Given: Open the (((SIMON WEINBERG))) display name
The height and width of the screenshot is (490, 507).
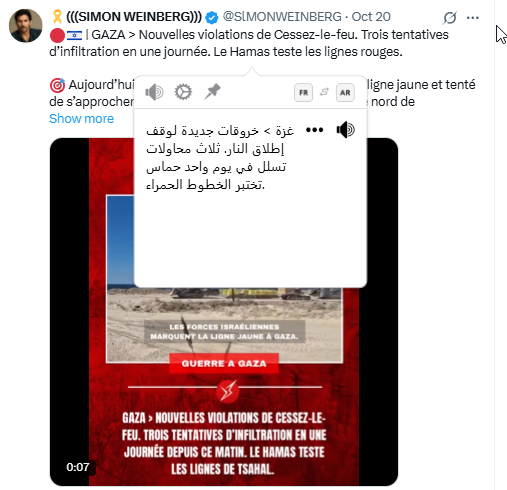Looking at the screenshot, I should 134,17.
